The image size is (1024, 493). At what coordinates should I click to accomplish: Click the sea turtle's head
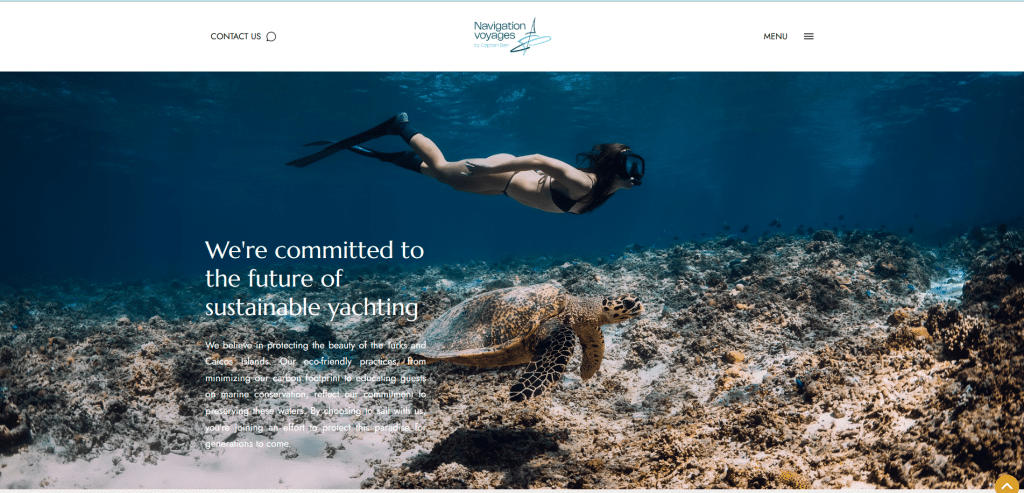coord(622,308)
